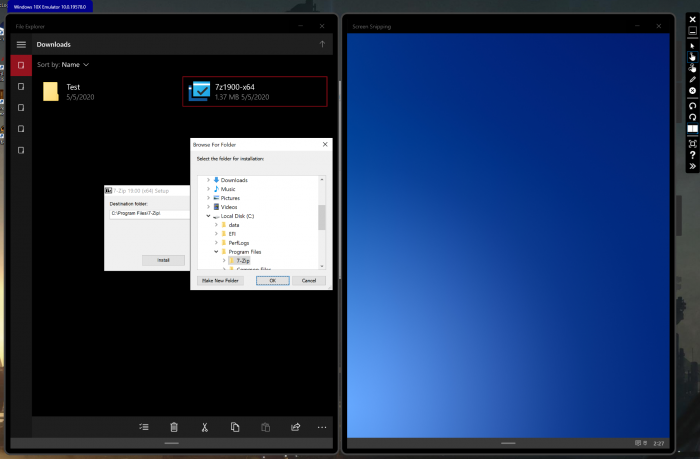Image resolution: width=700 pixels, height=459 pixels.
Task: Toggle selection mode checklist icon in File Explorer
Action: tap(144, 427)
